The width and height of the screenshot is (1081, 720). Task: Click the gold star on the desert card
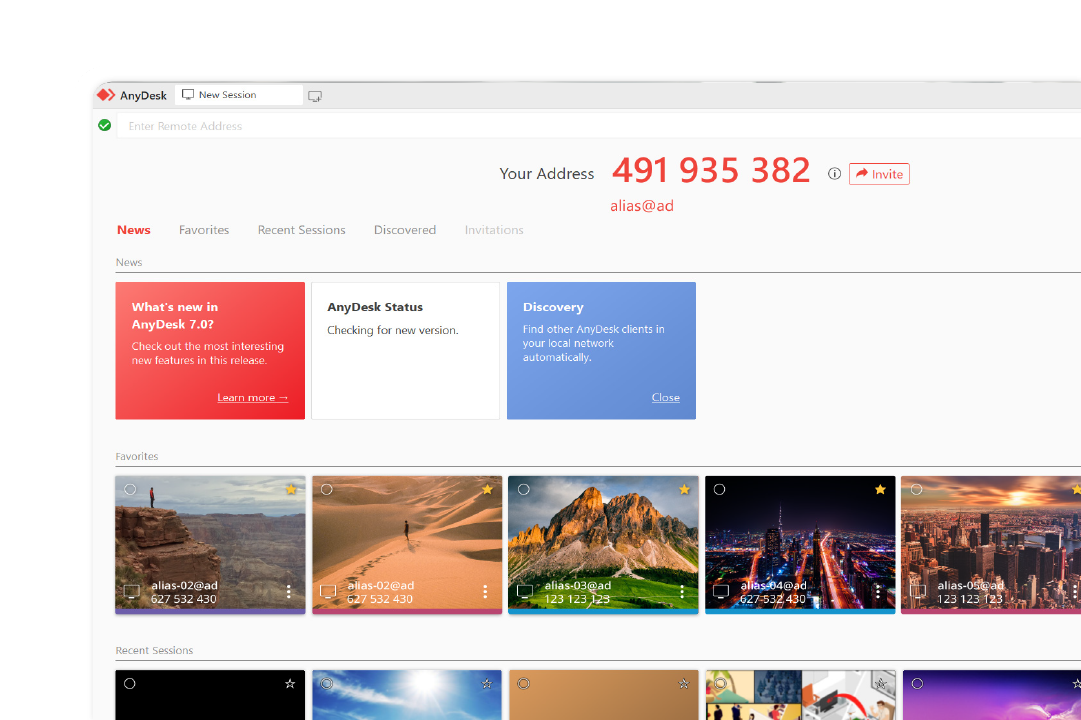[487, 490]
